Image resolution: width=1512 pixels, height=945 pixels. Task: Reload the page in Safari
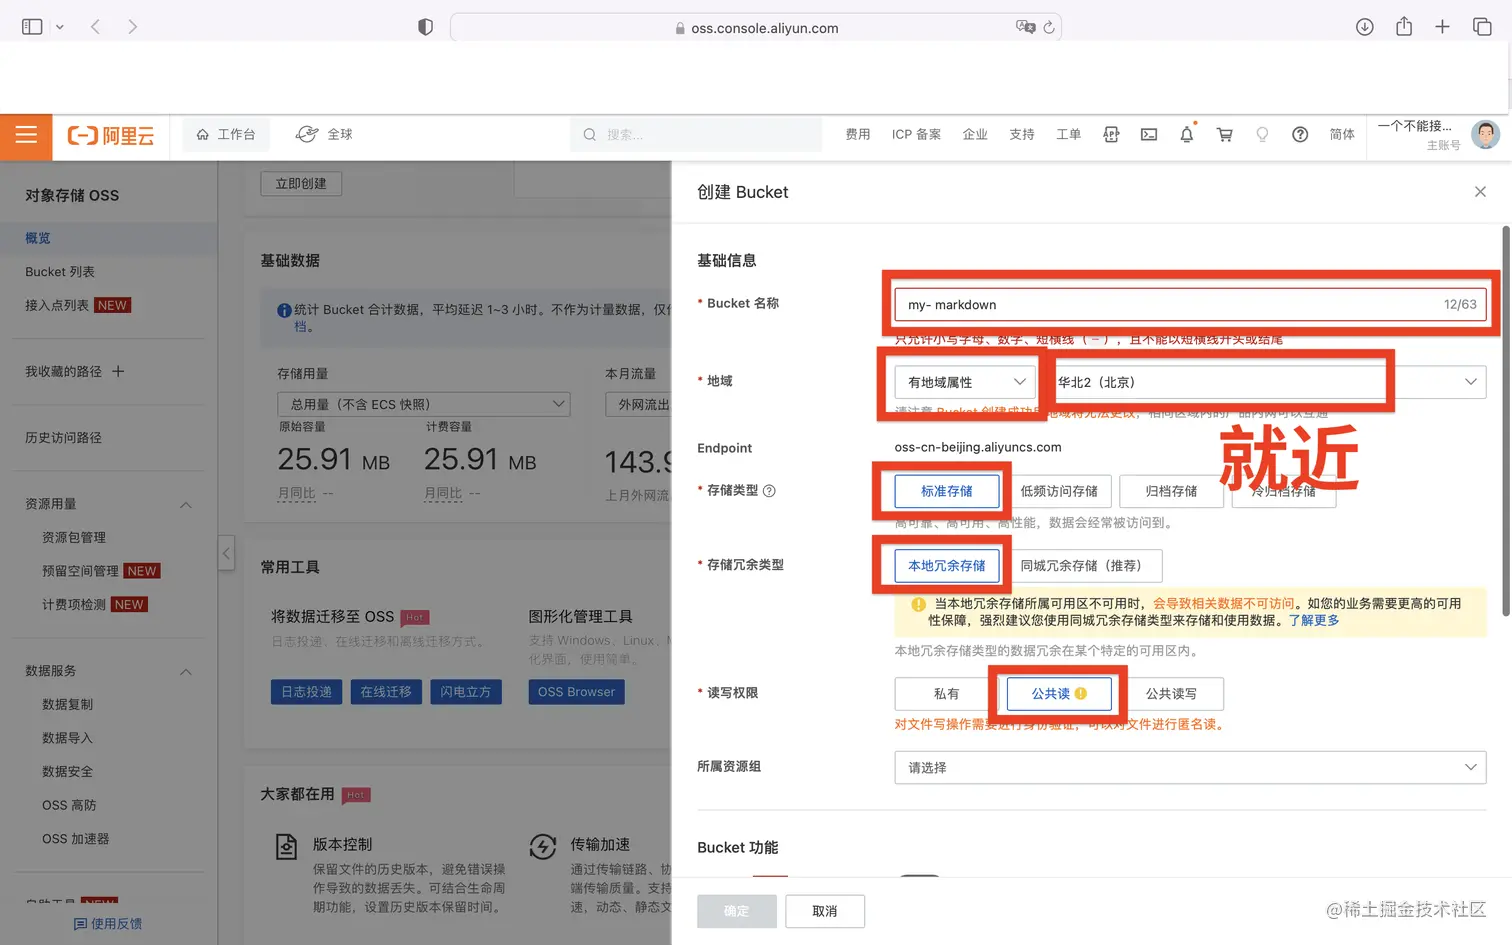(1049, 27)
